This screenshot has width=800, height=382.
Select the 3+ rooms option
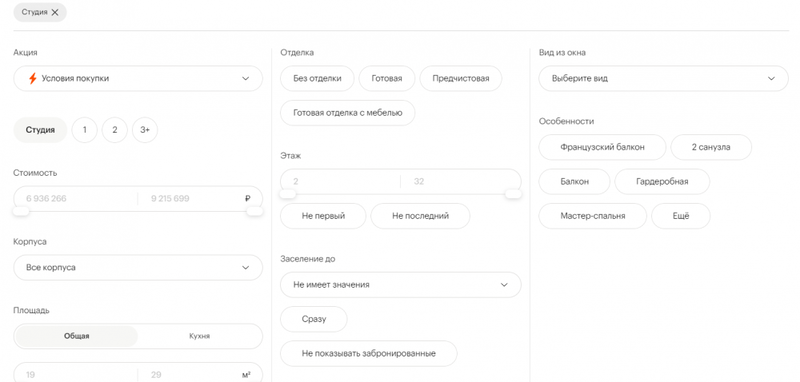[145, 130]
